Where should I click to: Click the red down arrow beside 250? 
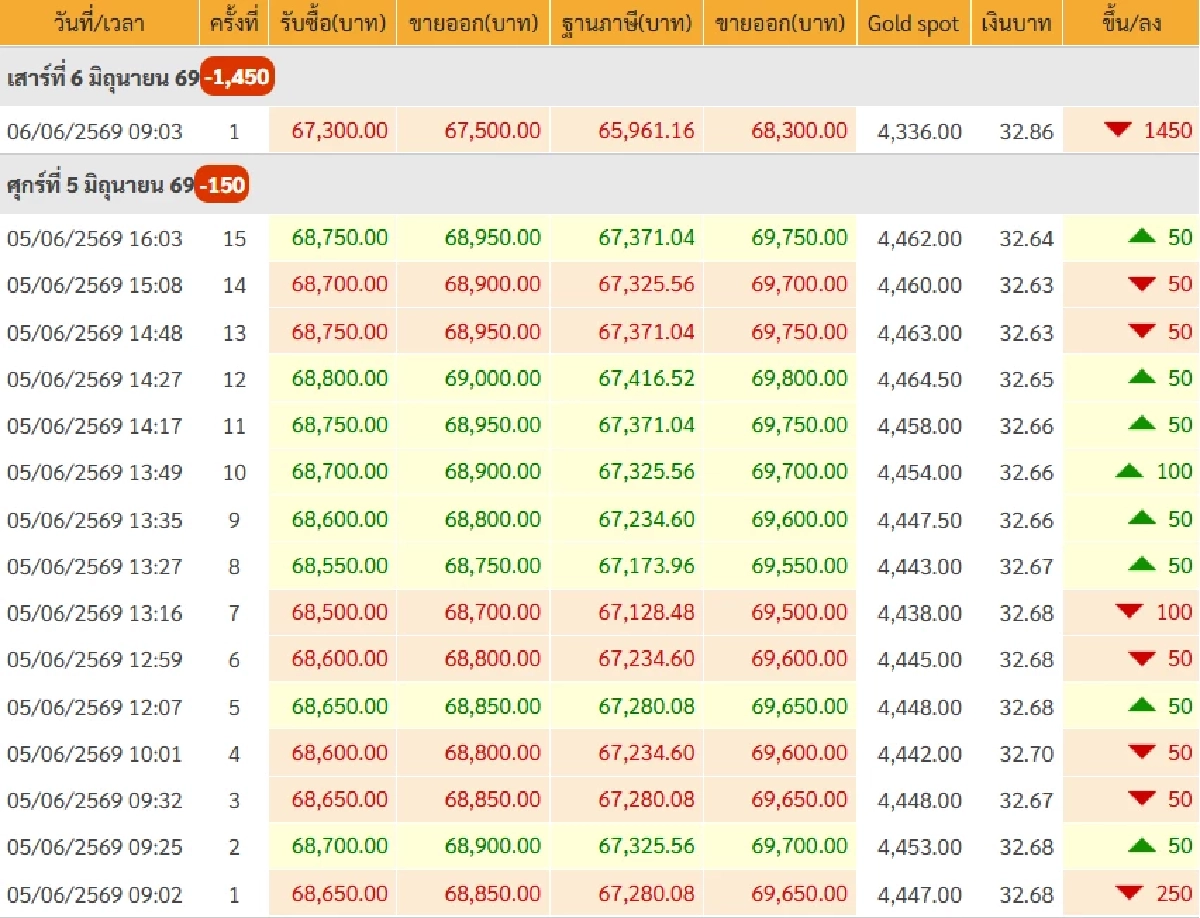pyautogui.click(x=1129, y=893)
